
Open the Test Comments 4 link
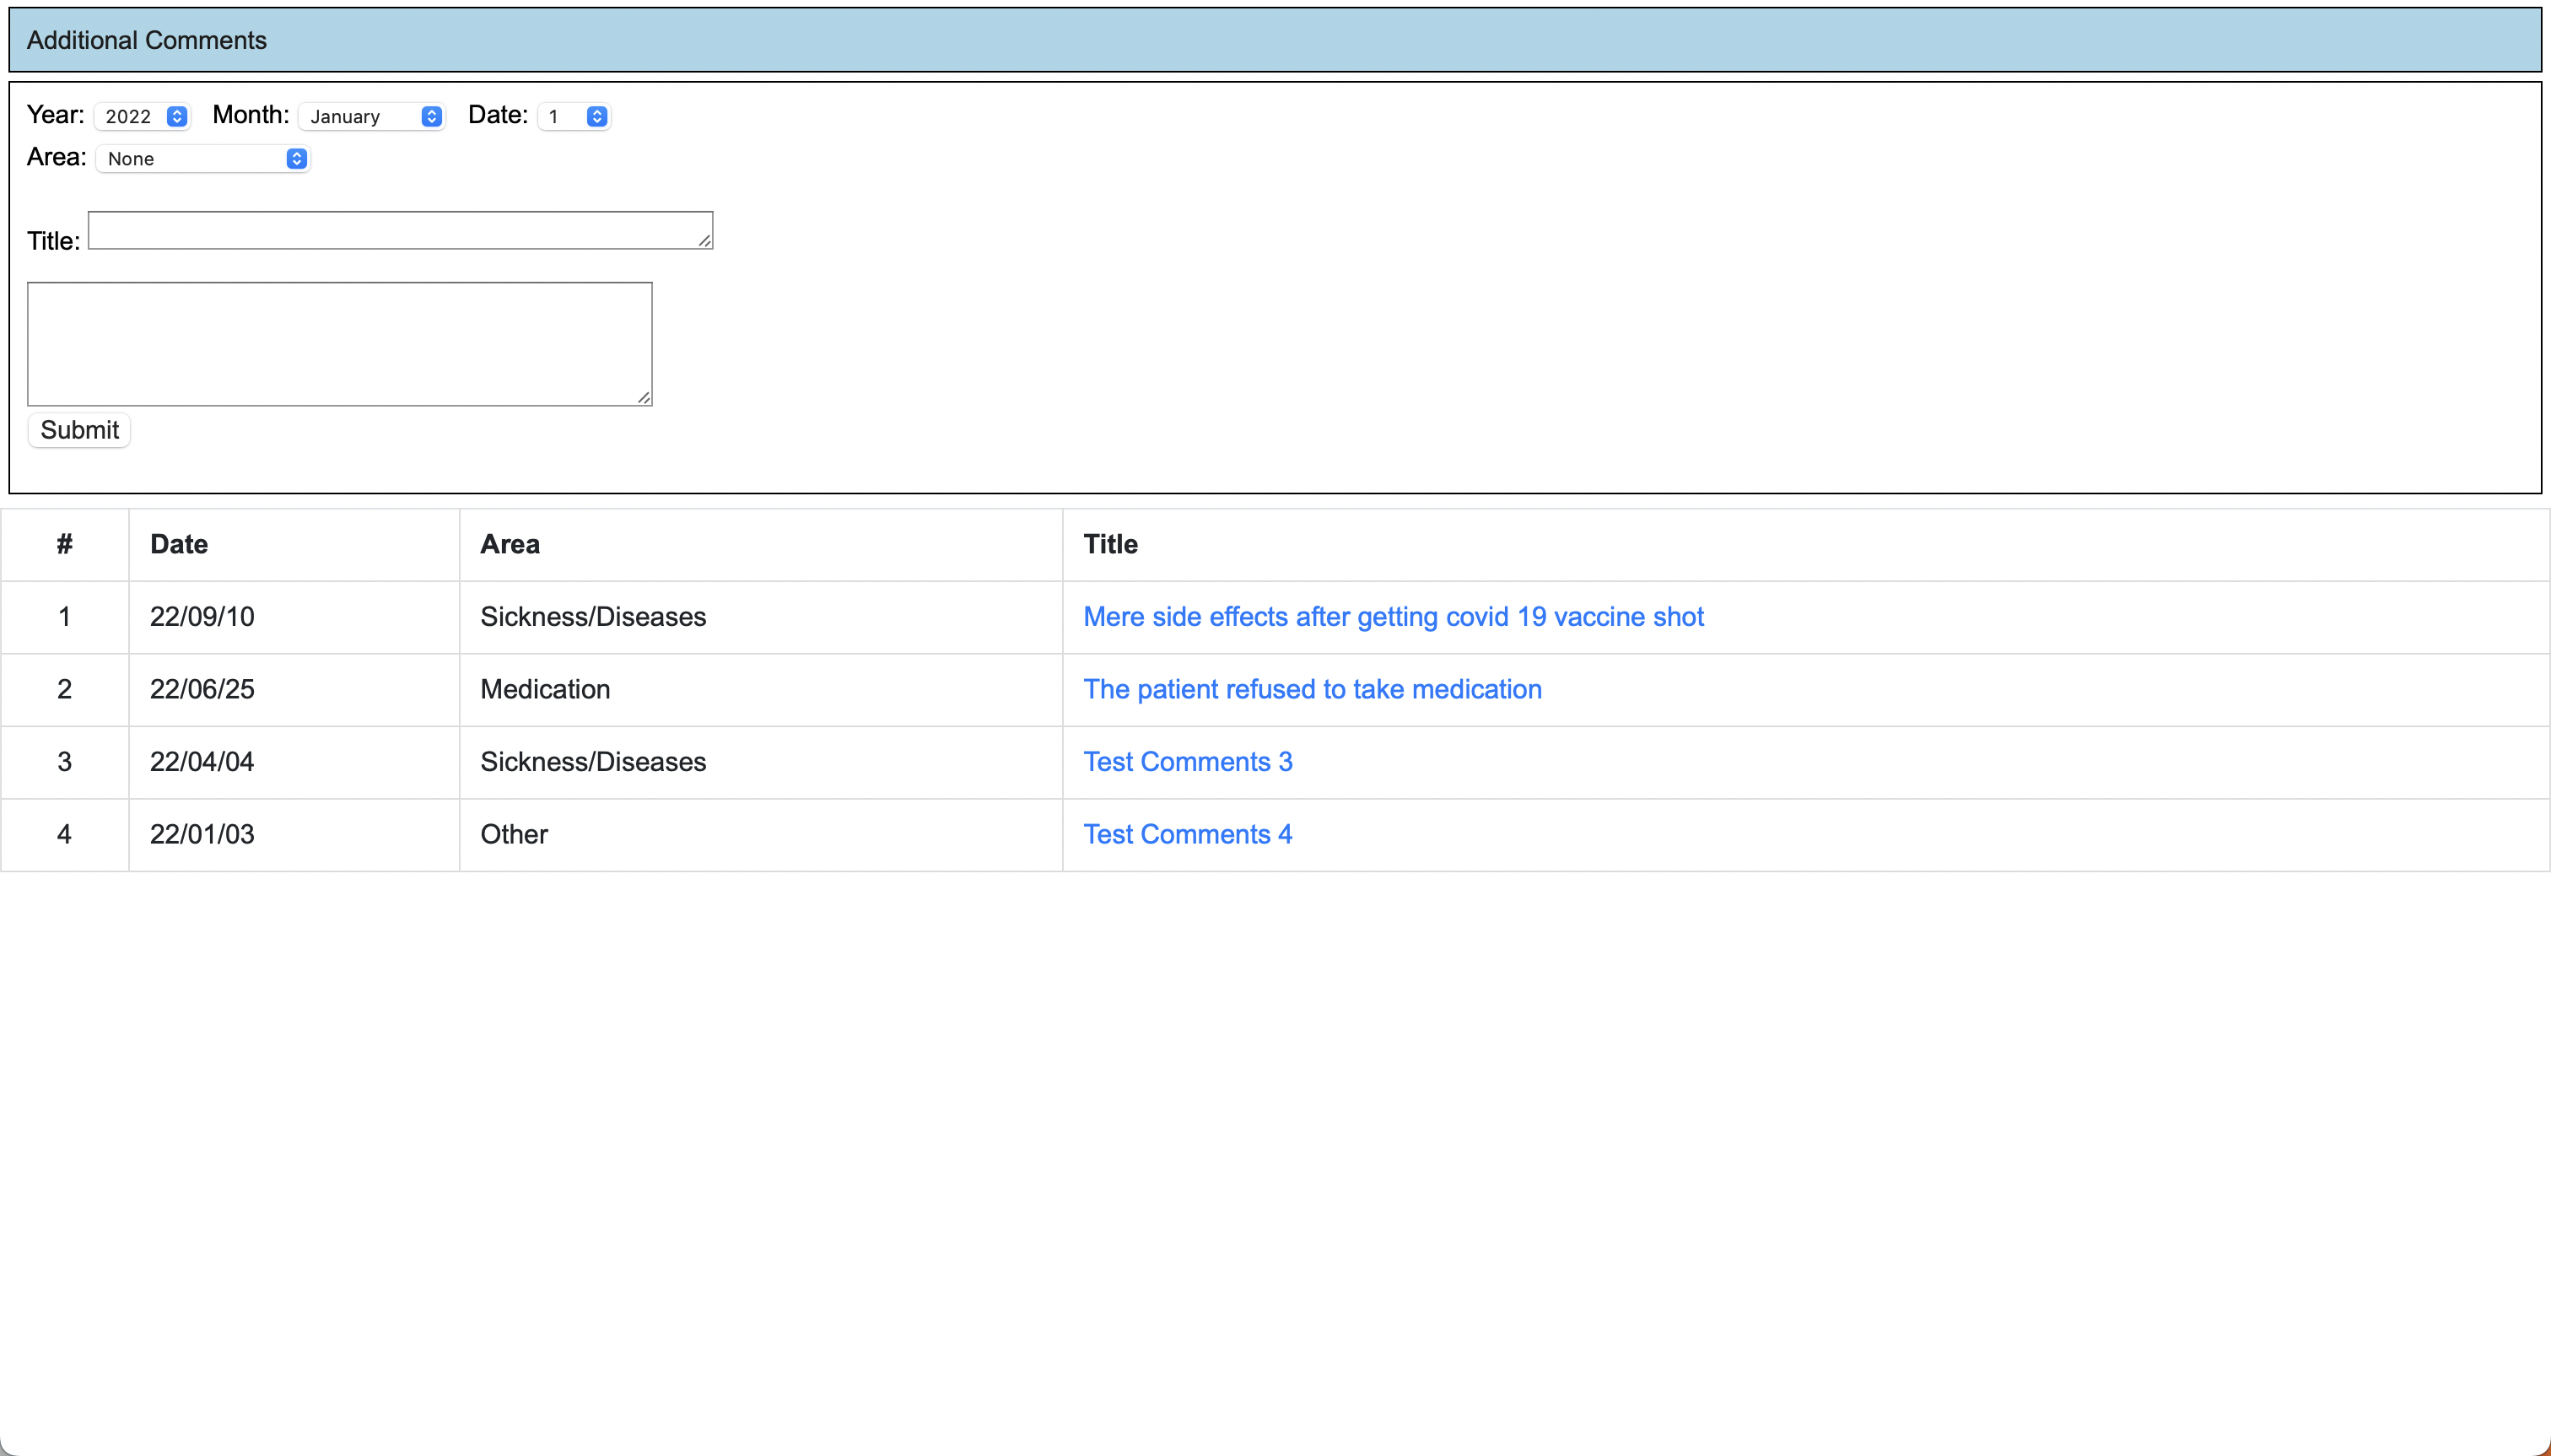point(1188,834)
